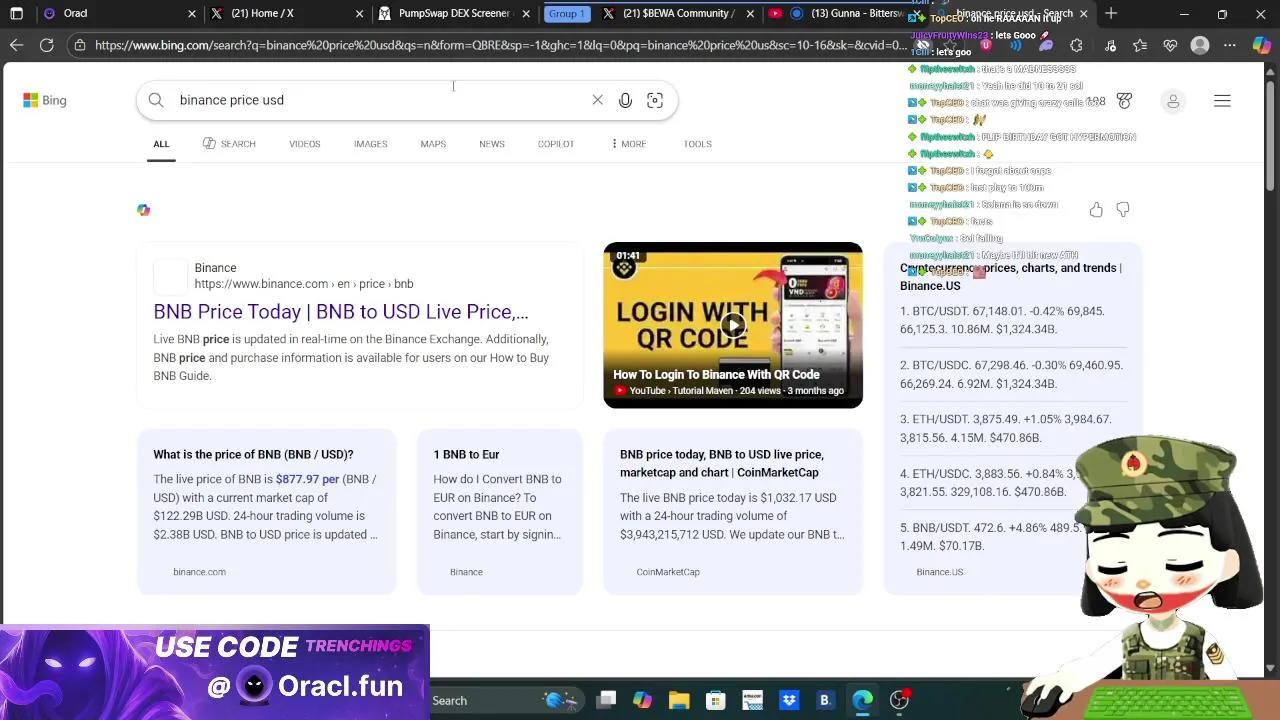Click the Bing logo
This screenshot has width=1280, height=720.
coord(45,100)
